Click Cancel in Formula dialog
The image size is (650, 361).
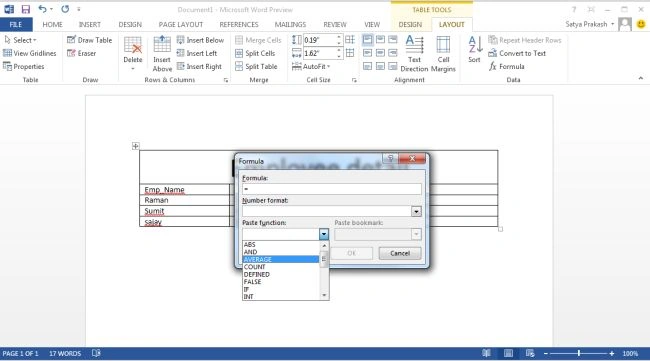[x=400, y=253]
